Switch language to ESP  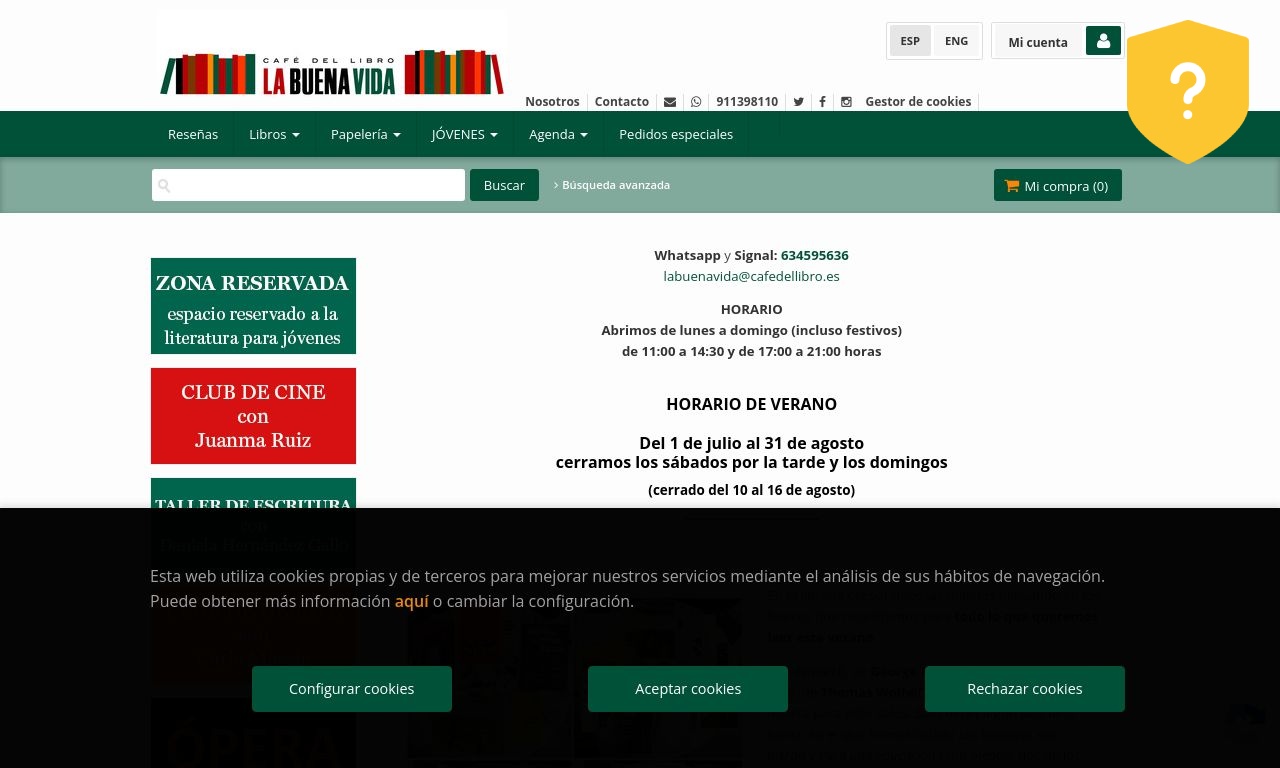(x=910, y=41)
